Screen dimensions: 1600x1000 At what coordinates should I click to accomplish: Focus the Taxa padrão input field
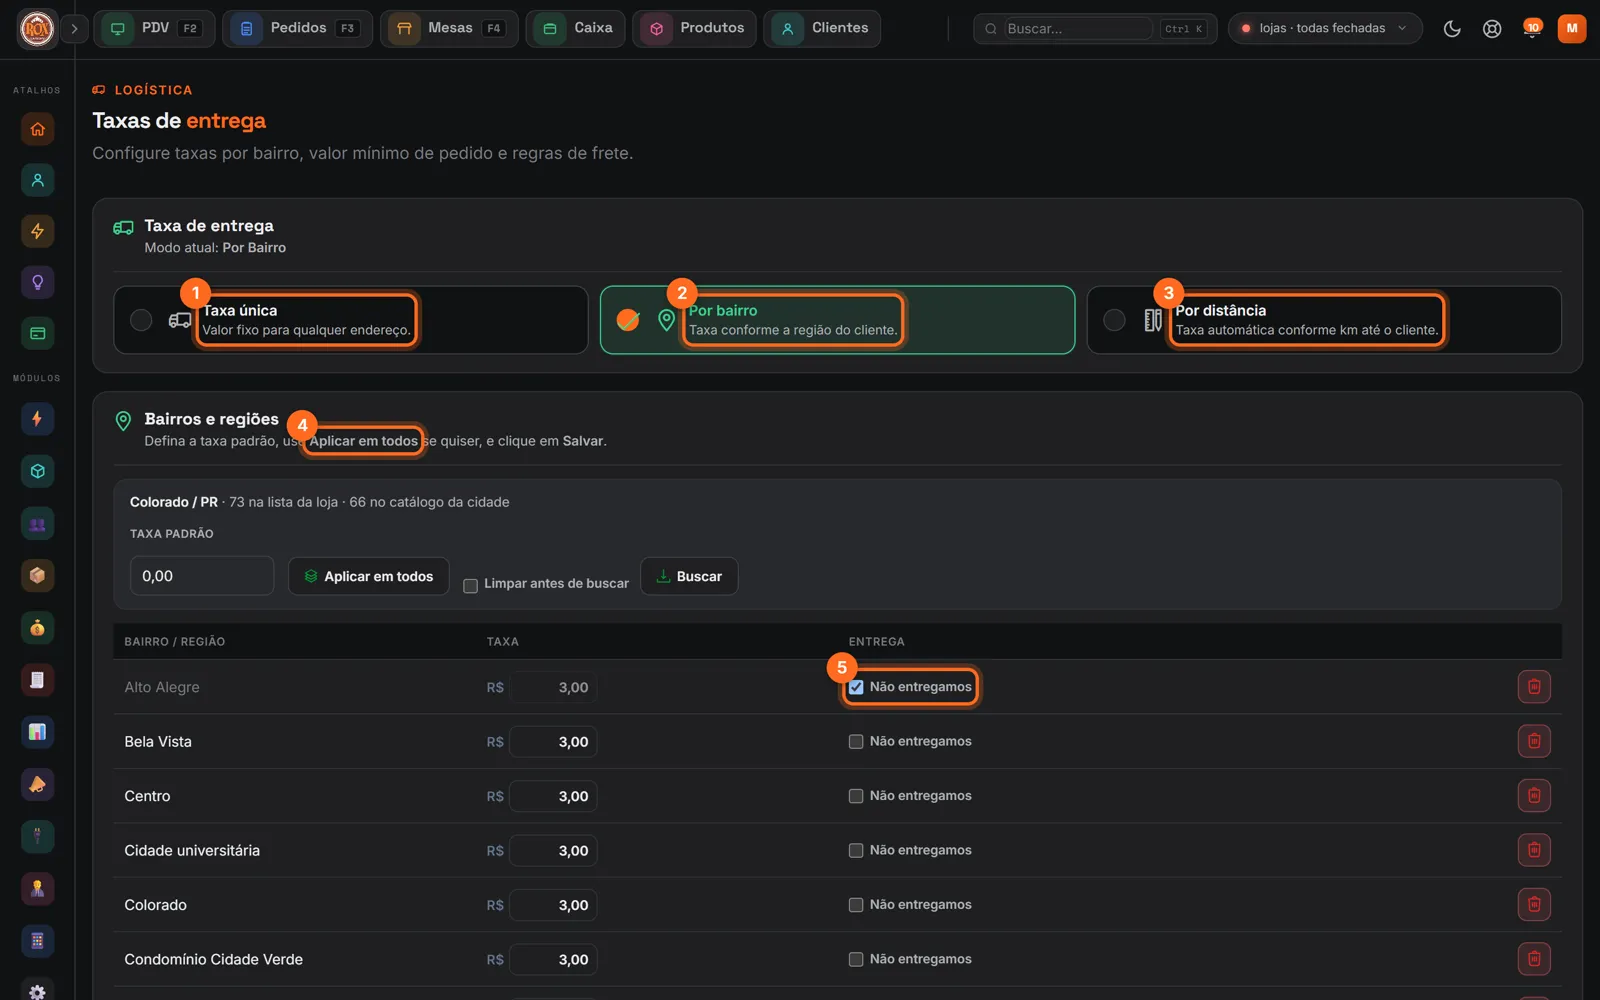pos(202,576)
